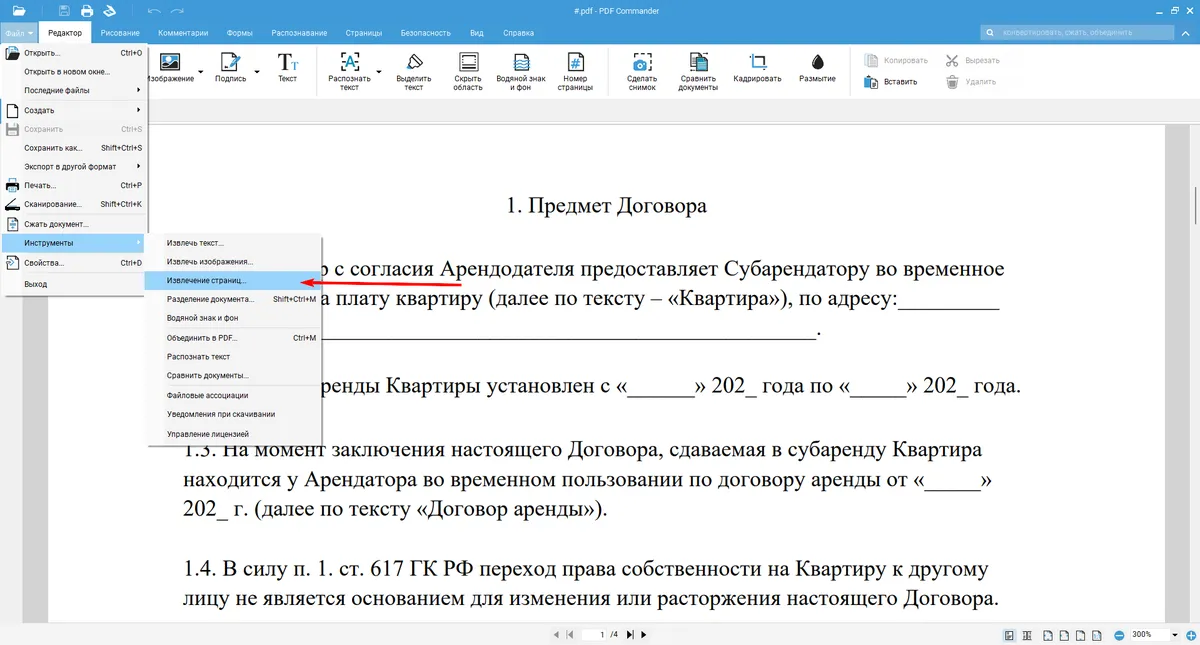Choose Свойства menu item

tap(75, 263)
